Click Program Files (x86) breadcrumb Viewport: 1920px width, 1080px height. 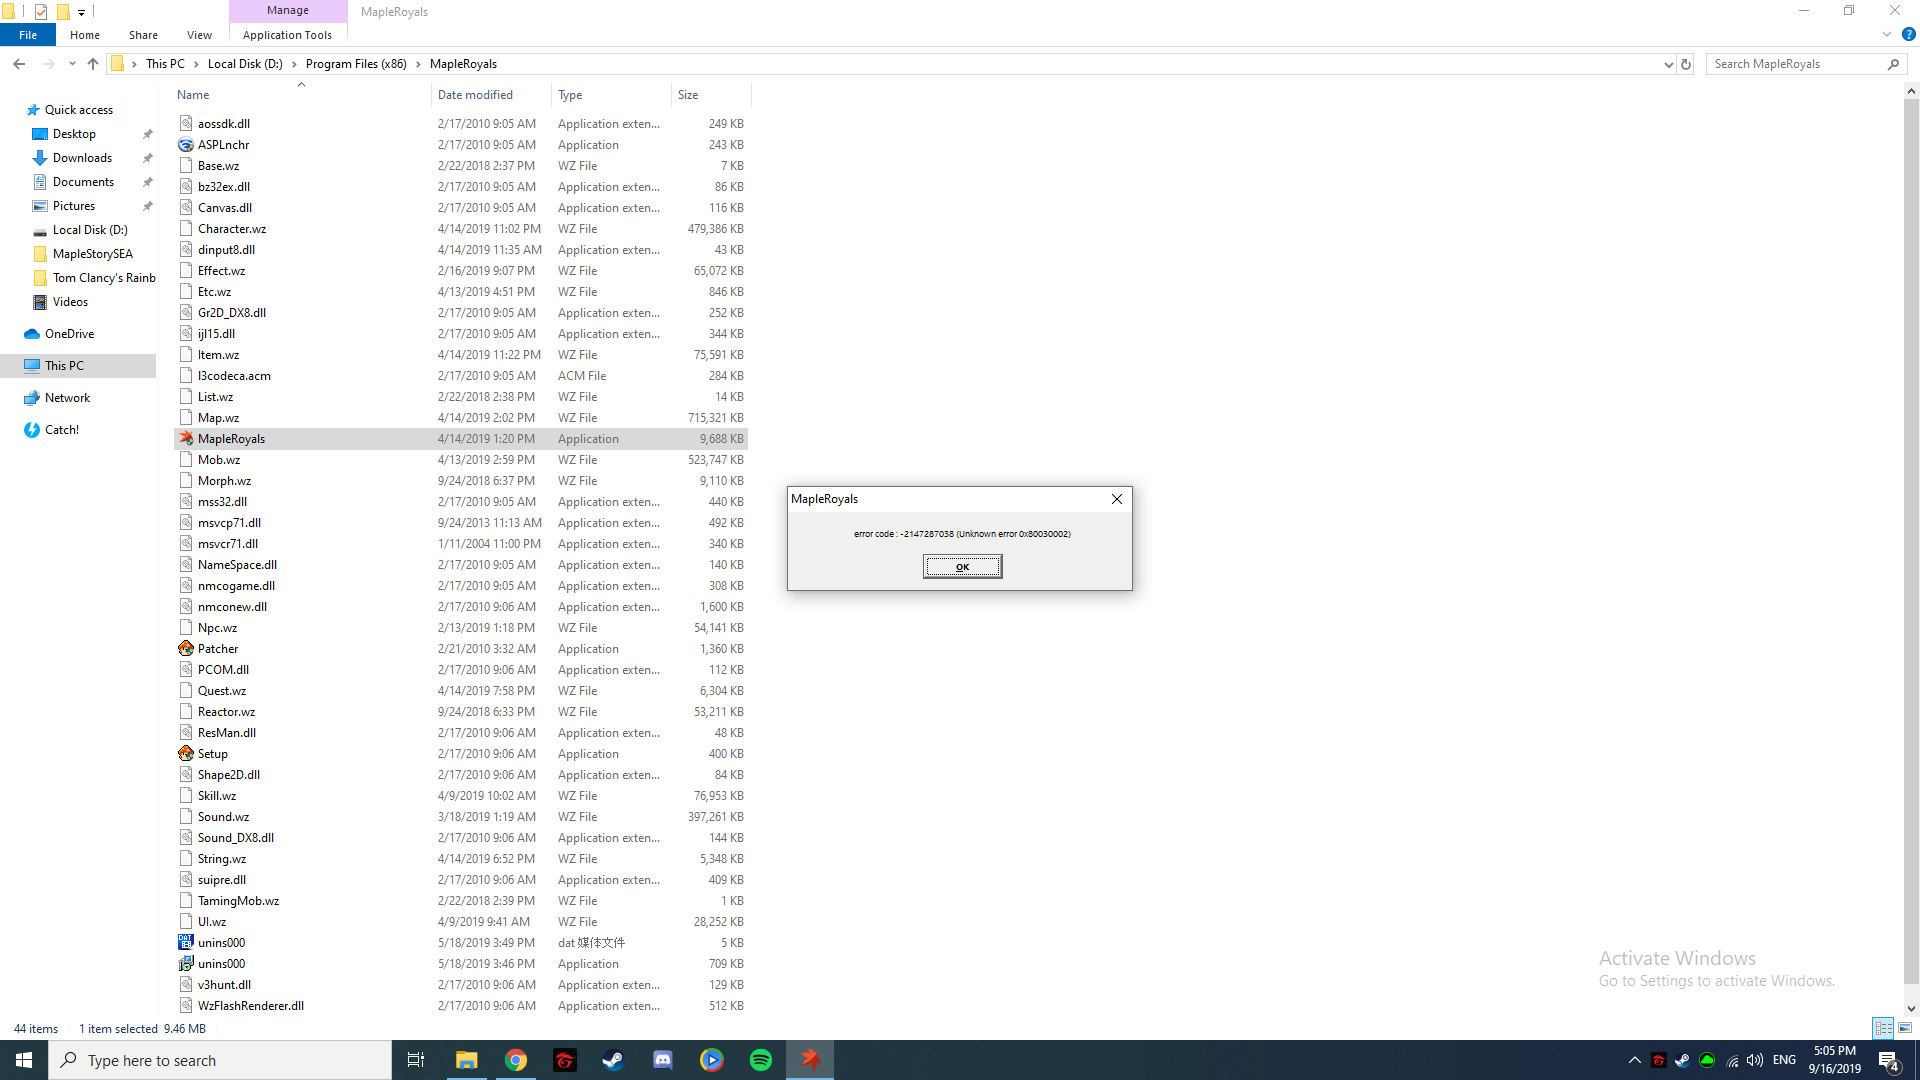click(356, 64)
